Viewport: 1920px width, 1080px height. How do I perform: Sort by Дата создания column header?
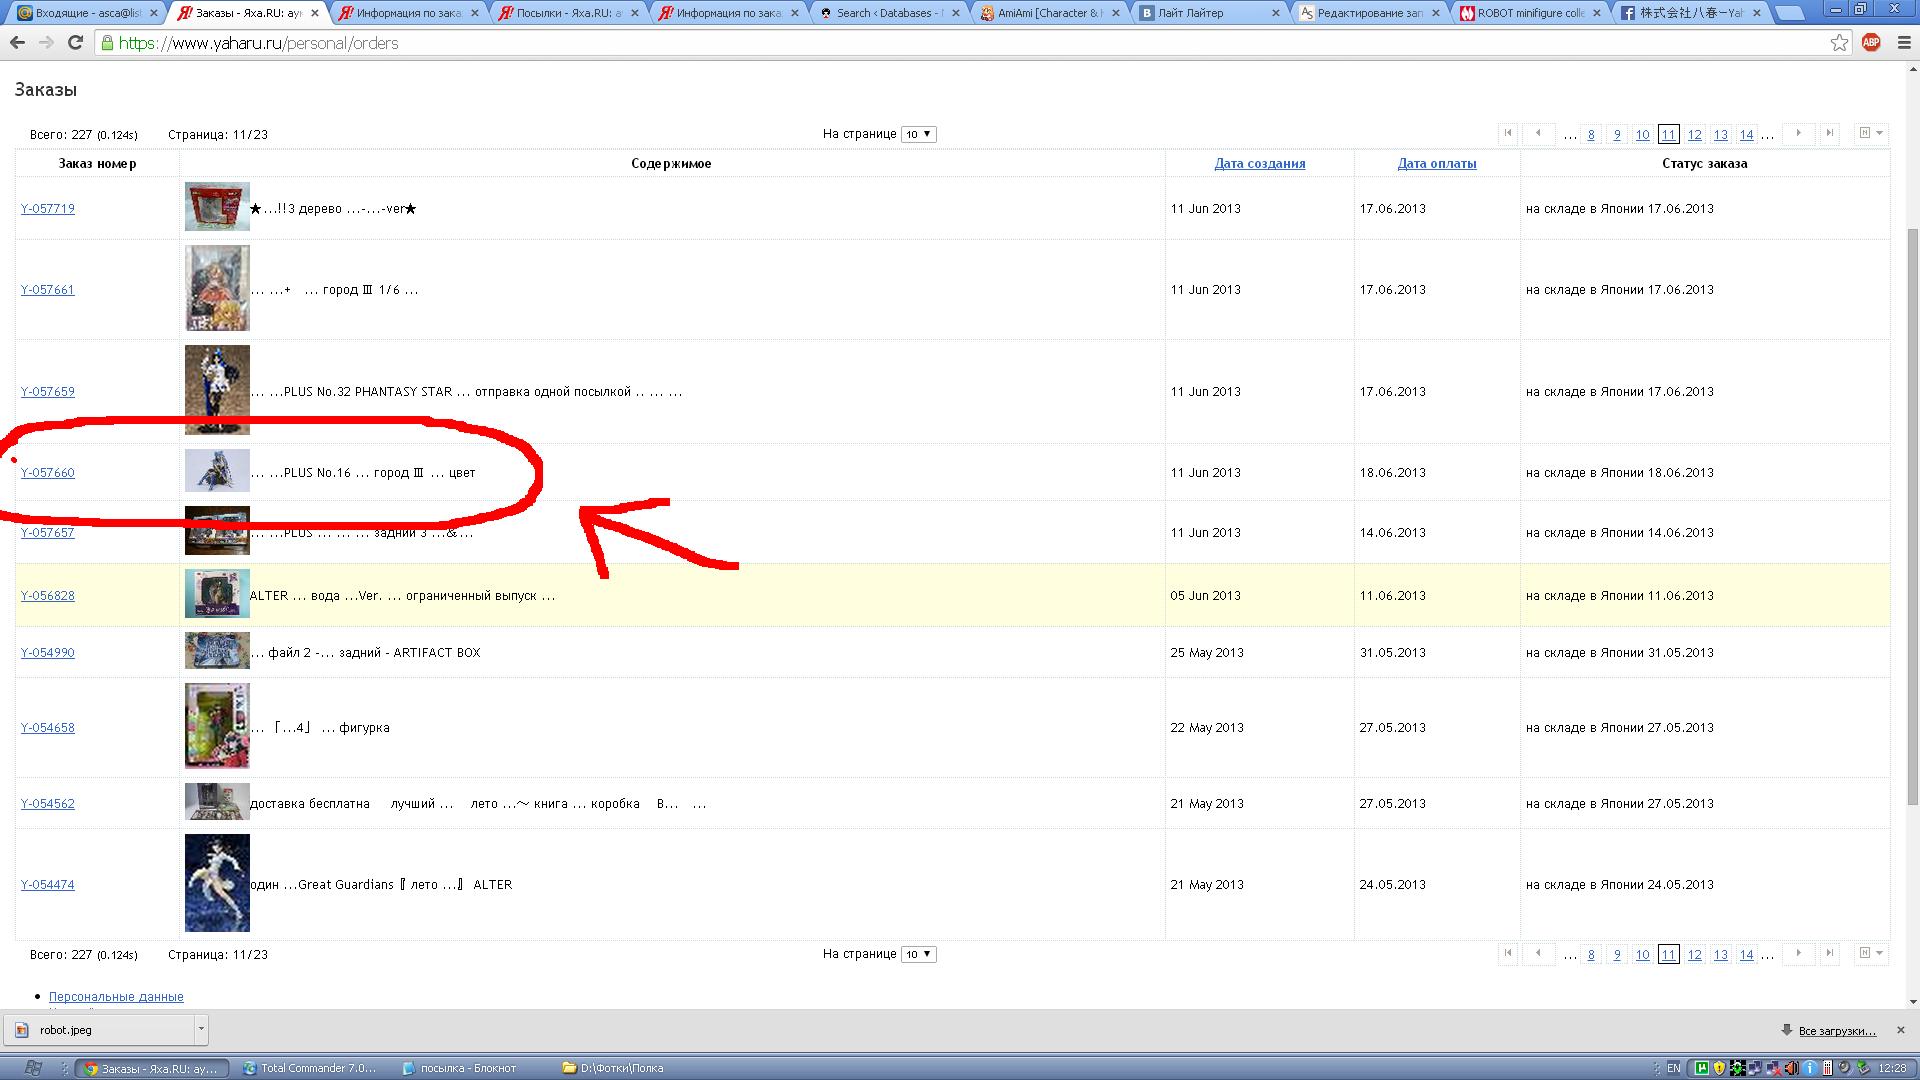point(1259,163)
